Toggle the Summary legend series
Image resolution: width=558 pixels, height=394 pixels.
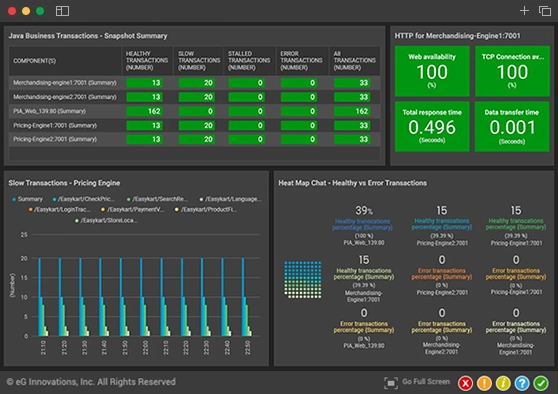pos(27,199)
